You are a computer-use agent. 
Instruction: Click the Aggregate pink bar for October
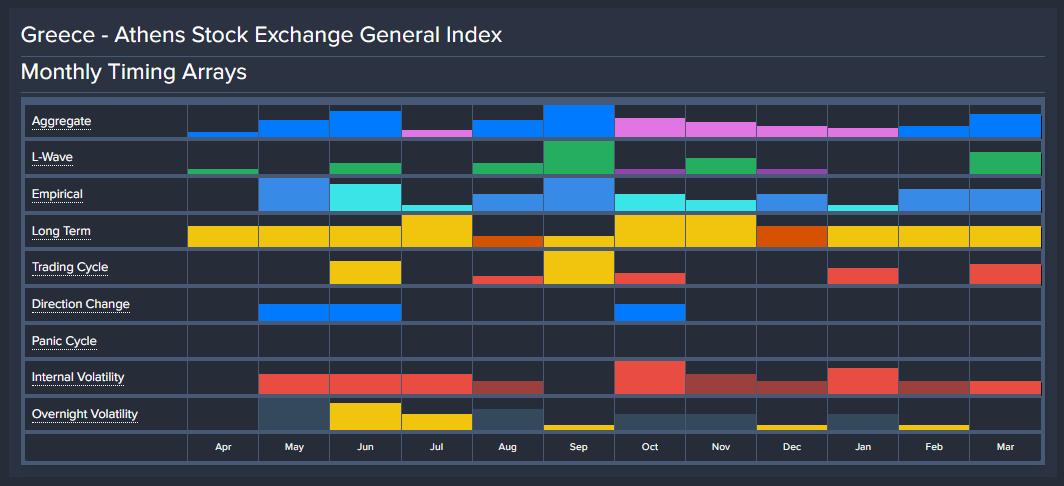(x=650, y=128)
